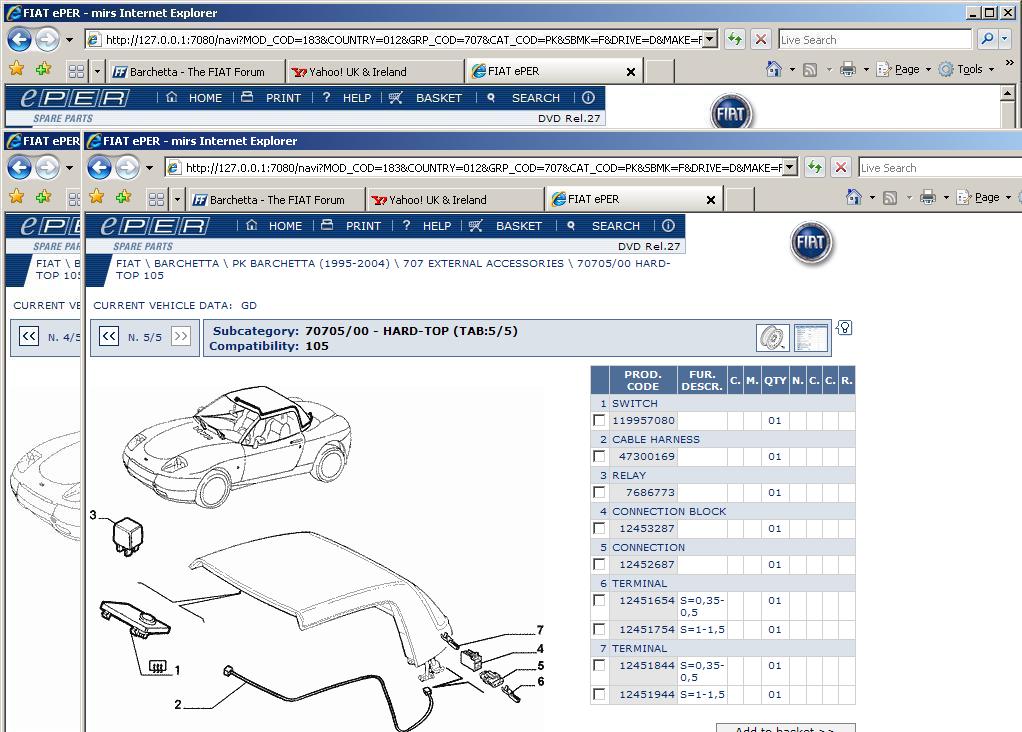Viewport: 1022px width, 732px height.
Task: Go forward in the front browser window
Action: [127, 168]
